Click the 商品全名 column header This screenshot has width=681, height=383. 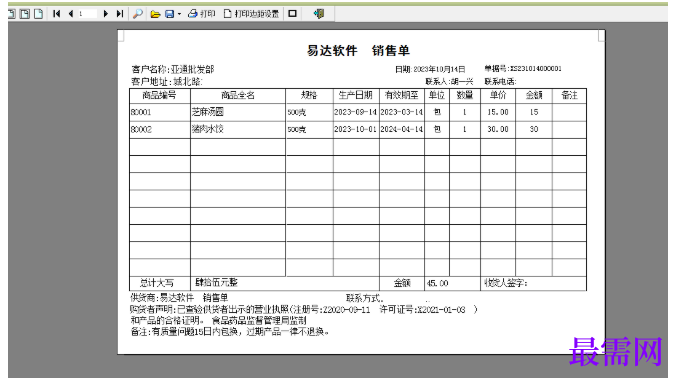pyautogui.click(x=238, y=95)
